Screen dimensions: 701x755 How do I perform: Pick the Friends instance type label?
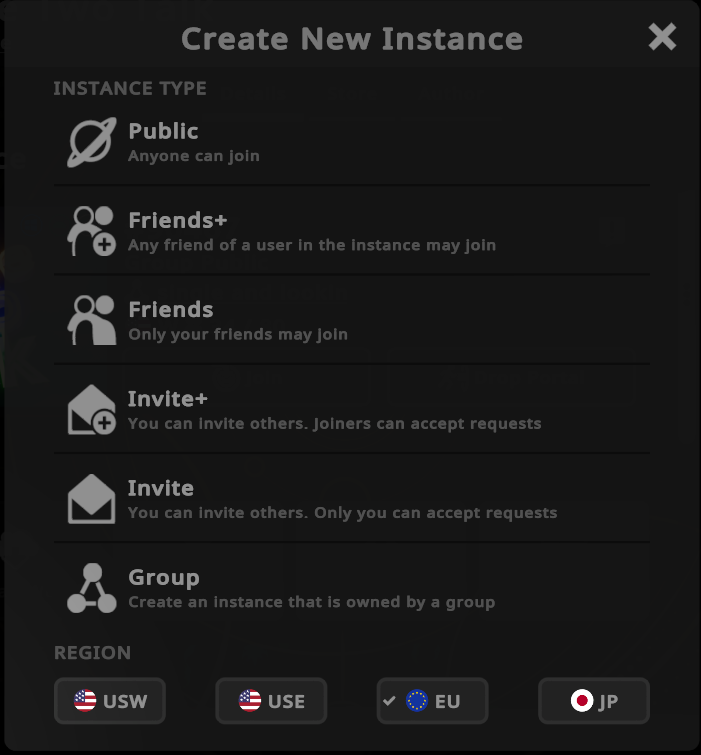[170, 309]
